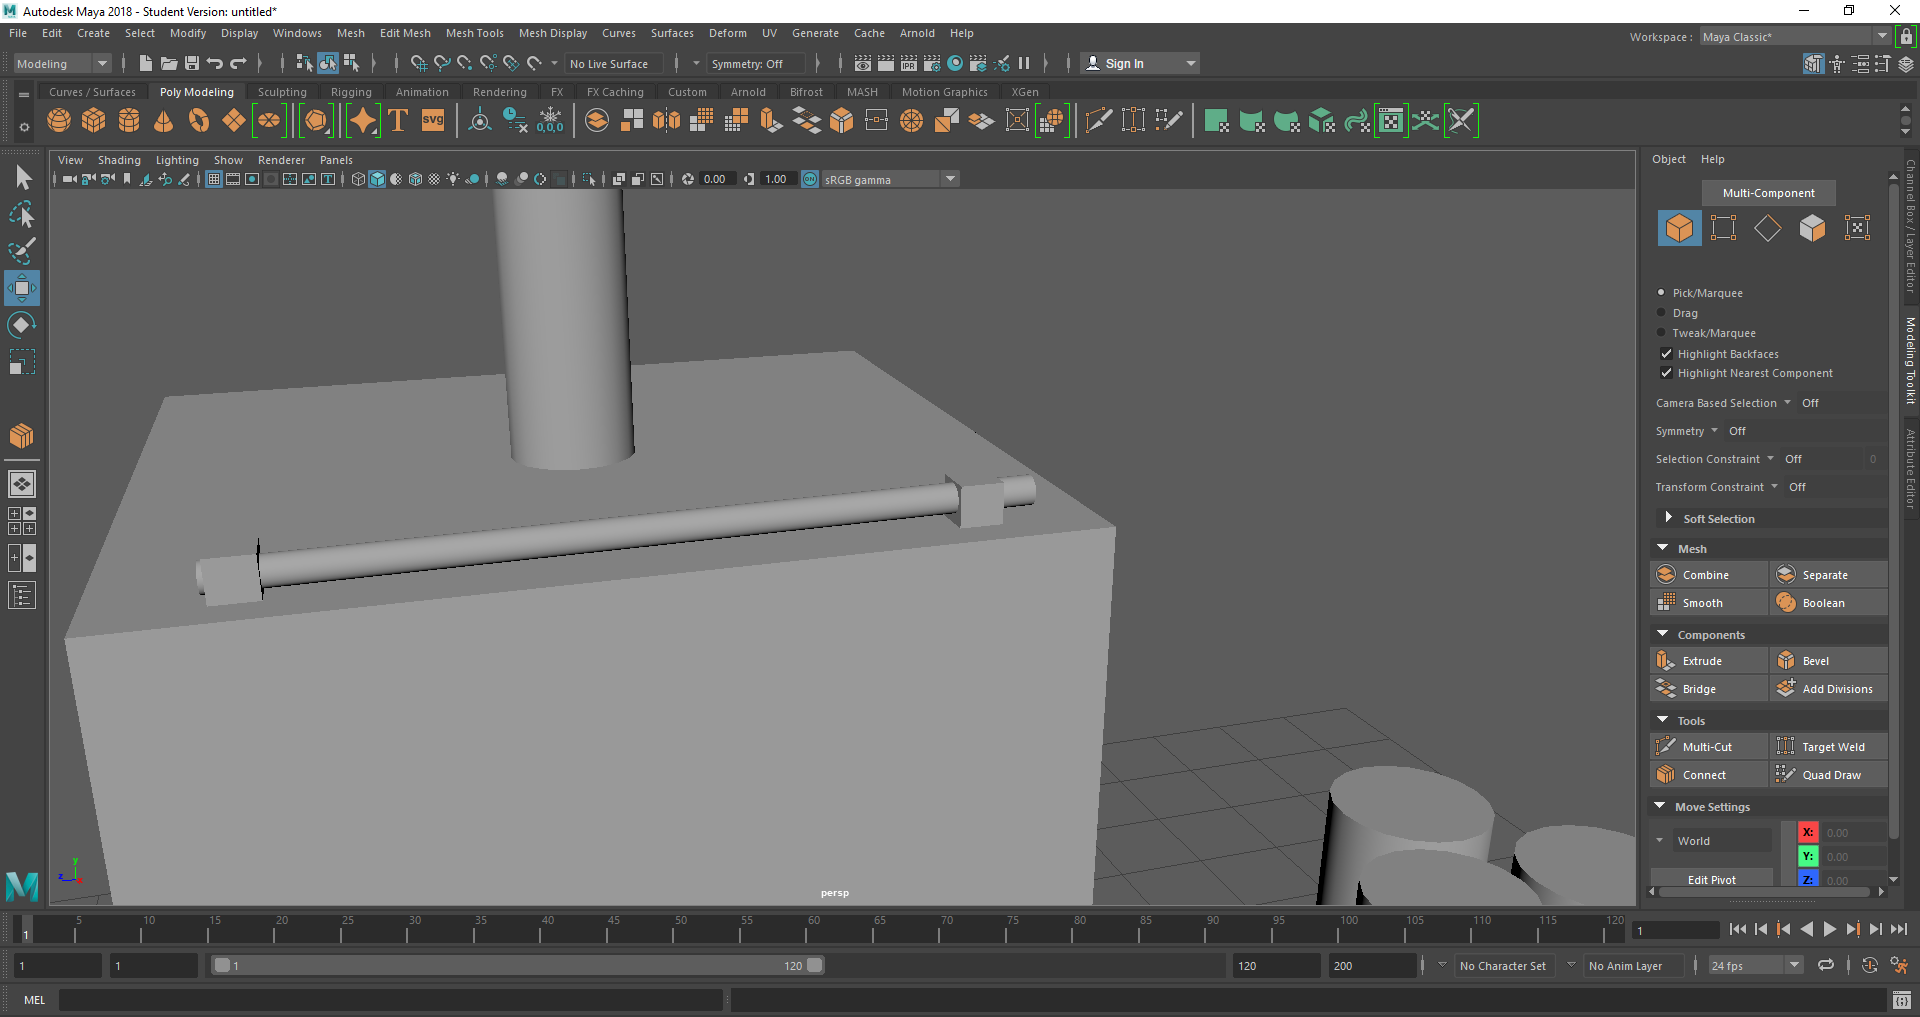
Task: Click the SVG shelf icon
Action: [x=433, y=121]
